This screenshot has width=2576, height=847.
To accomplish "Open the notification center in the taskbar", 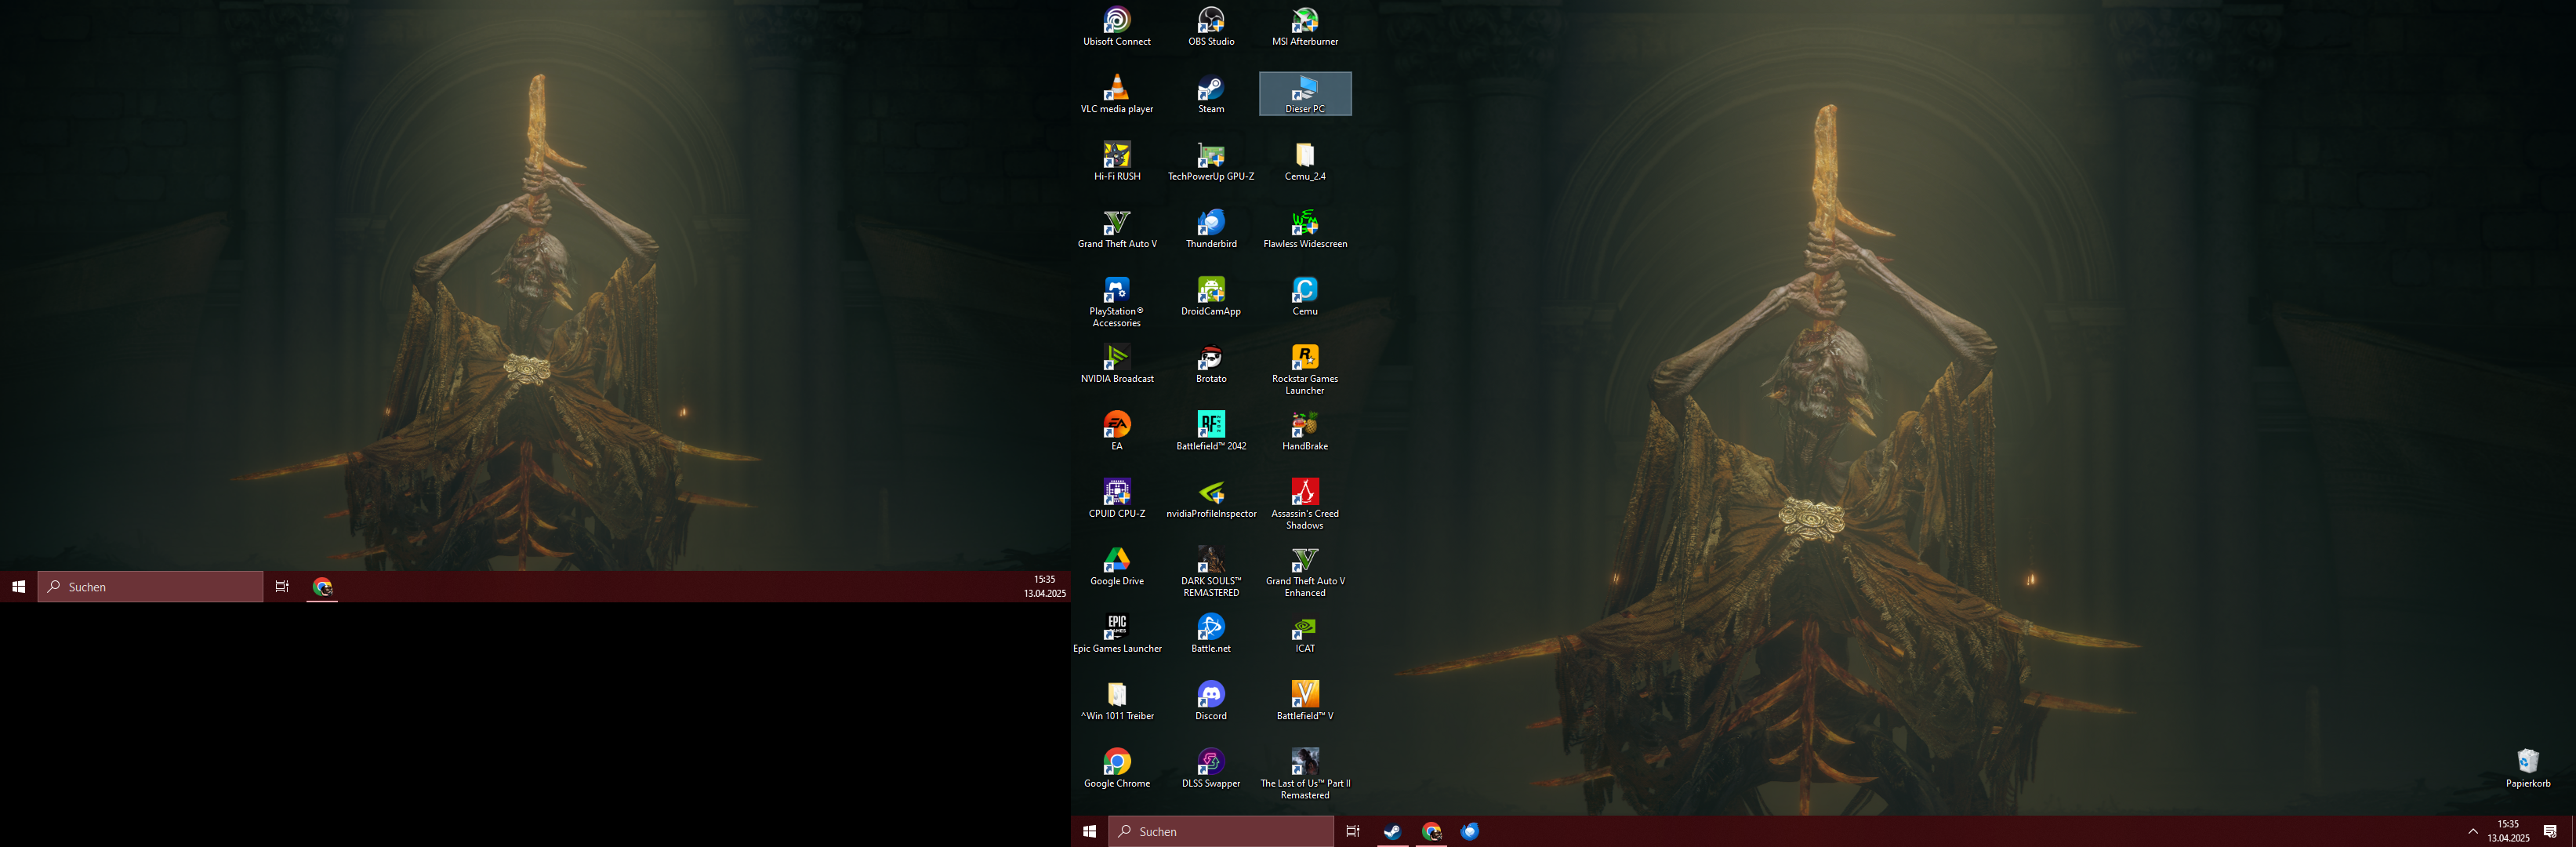I will [x=2549, y=831].
